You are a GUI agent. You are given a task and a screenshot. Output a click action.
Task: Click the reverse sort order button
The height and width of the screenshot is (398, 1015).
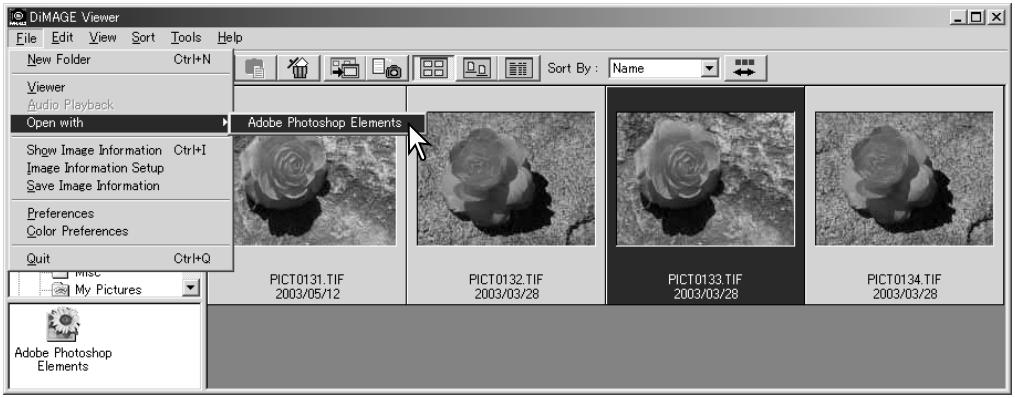[x=745, y=68]
